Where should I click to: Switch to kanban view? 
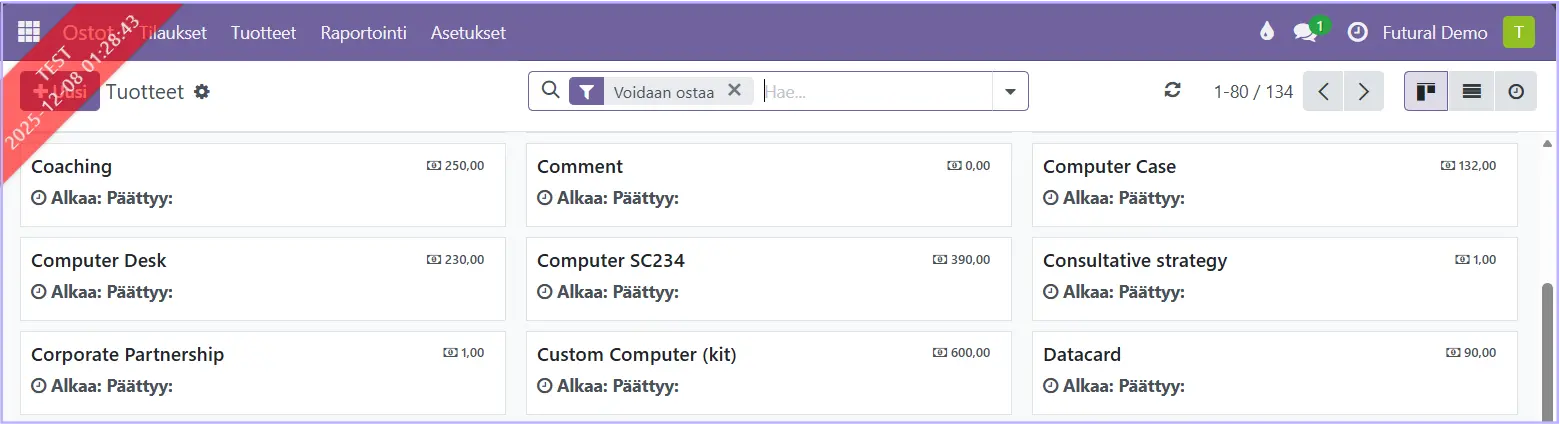[x=1426, y=91]
